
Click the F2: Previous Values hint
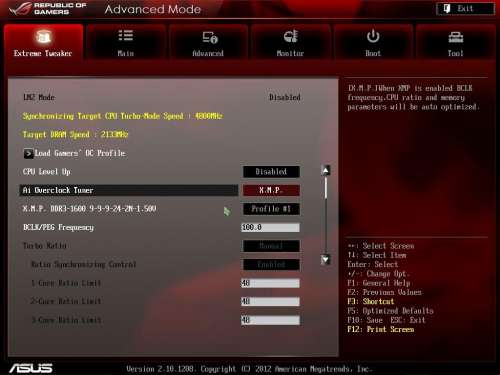pos(384,292)
